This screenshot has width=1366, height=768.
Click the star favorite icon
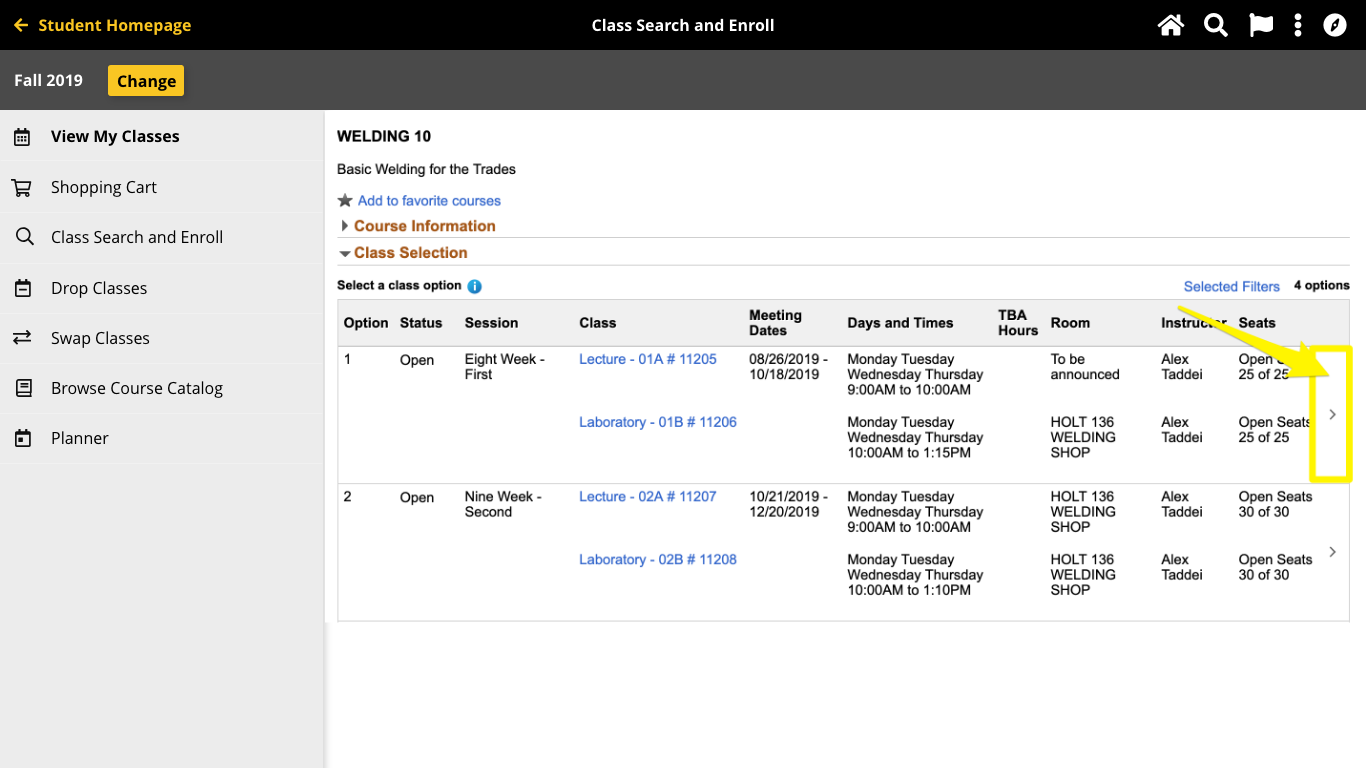point(345,200)
